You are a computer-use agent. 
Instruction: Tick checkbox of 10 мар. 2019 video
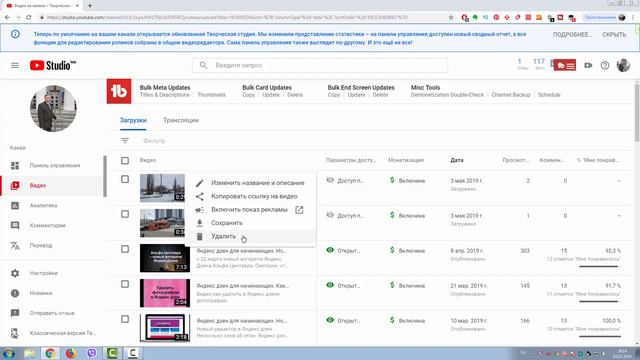tap(125, 319)
